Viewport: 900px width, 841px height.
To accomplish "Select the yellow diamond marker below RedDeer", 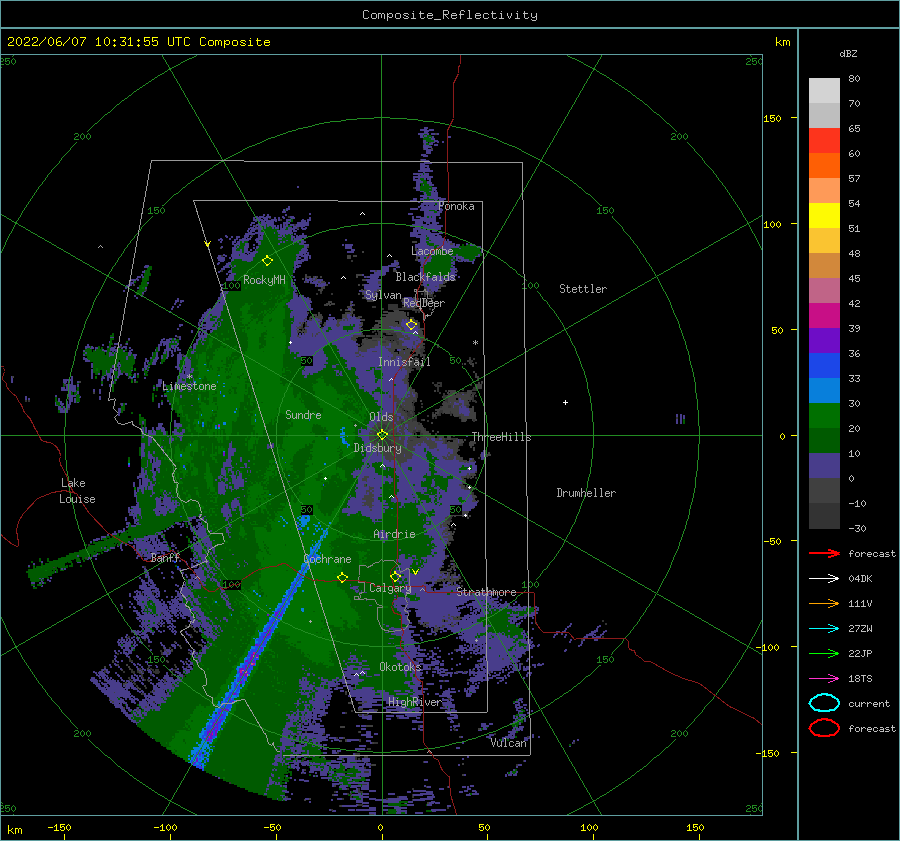I will coord(411,325).
